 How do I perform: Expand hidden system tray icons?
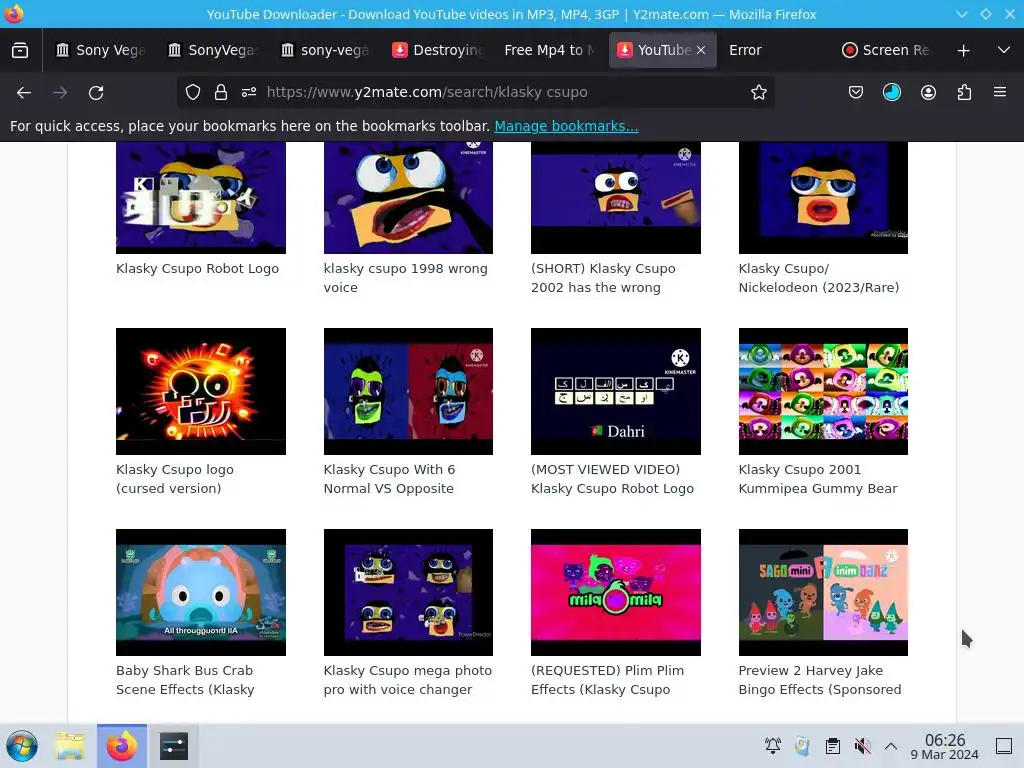pos(891,745)
